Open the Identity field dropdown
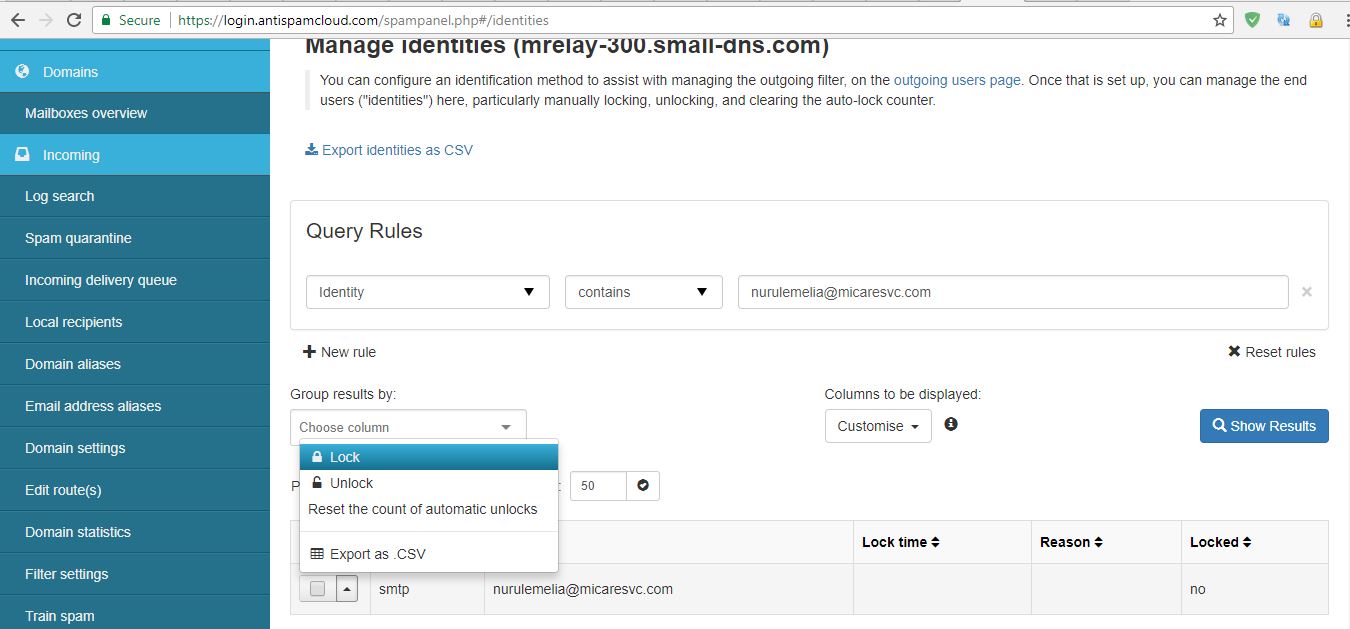The width and height of the screenshot is (1350, 629). pyautogui.click(x=427, y=292)
